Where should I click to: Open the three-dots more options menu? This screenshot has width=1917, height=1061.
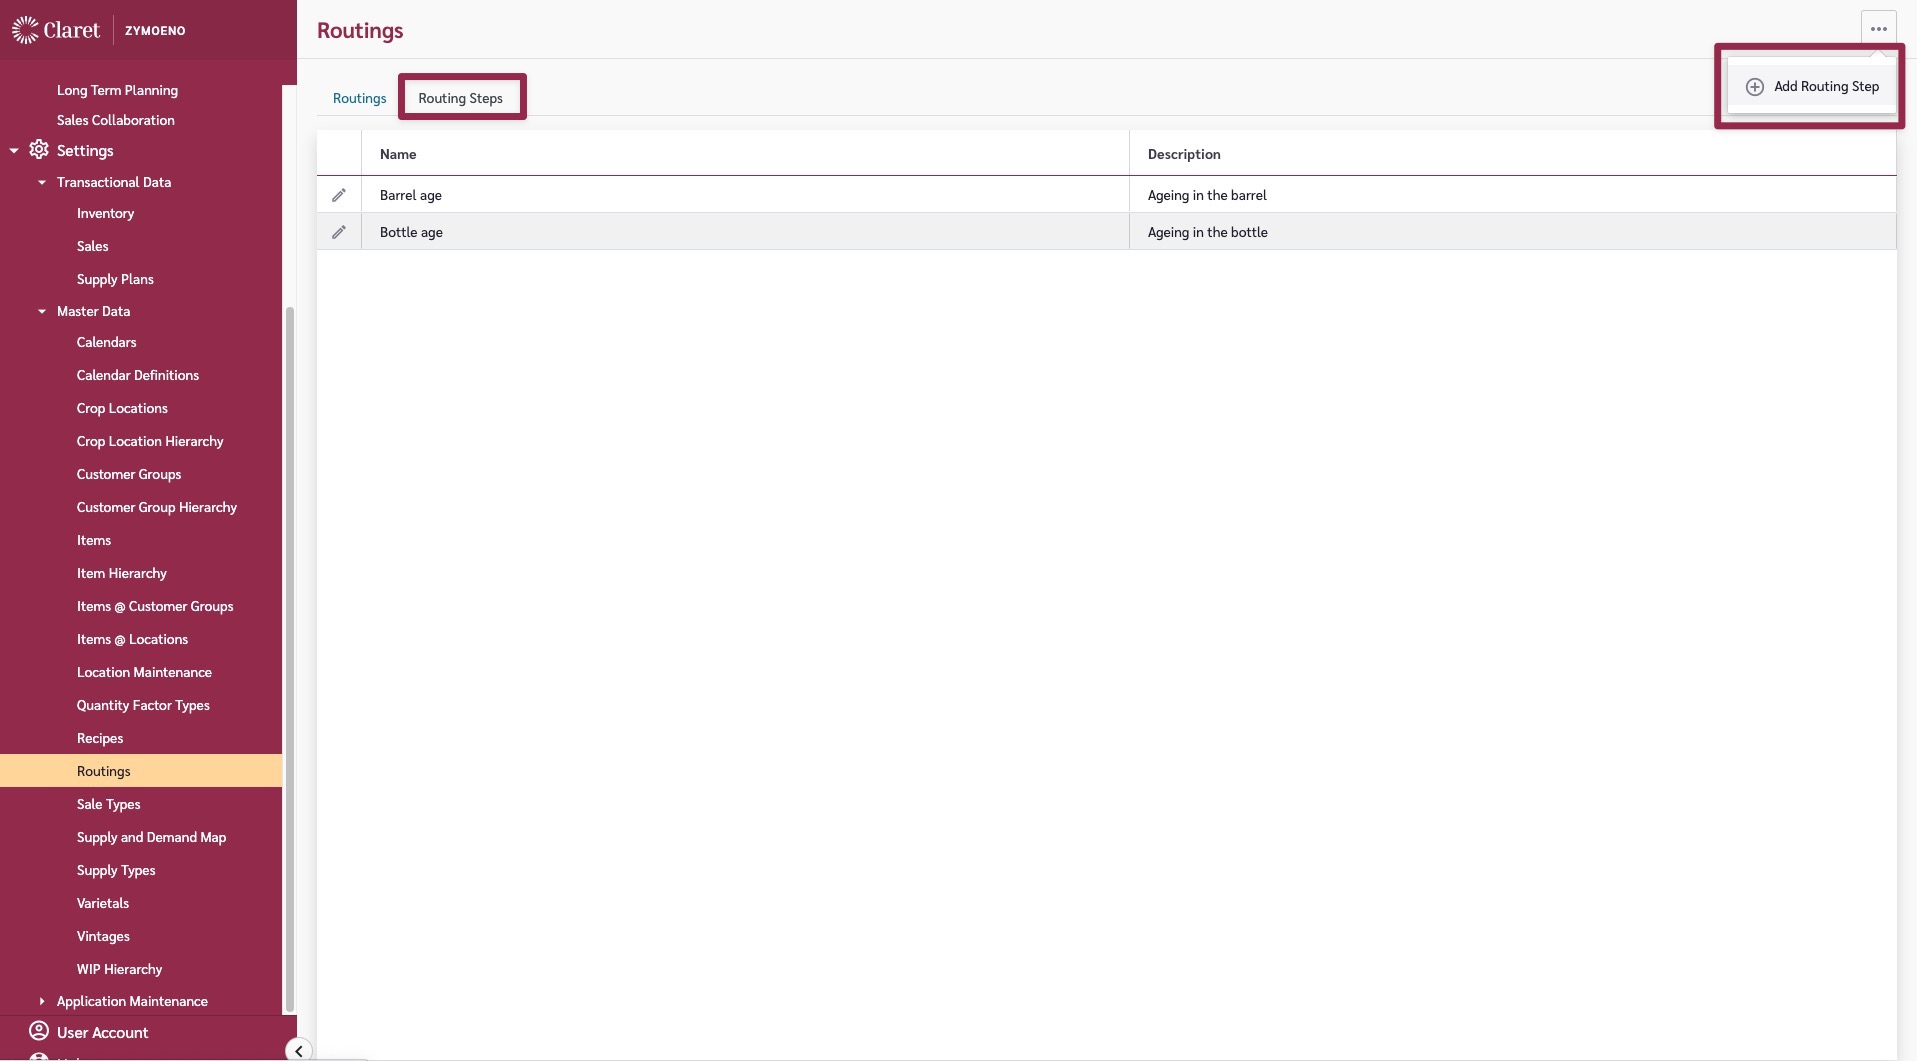(1878, 29)
